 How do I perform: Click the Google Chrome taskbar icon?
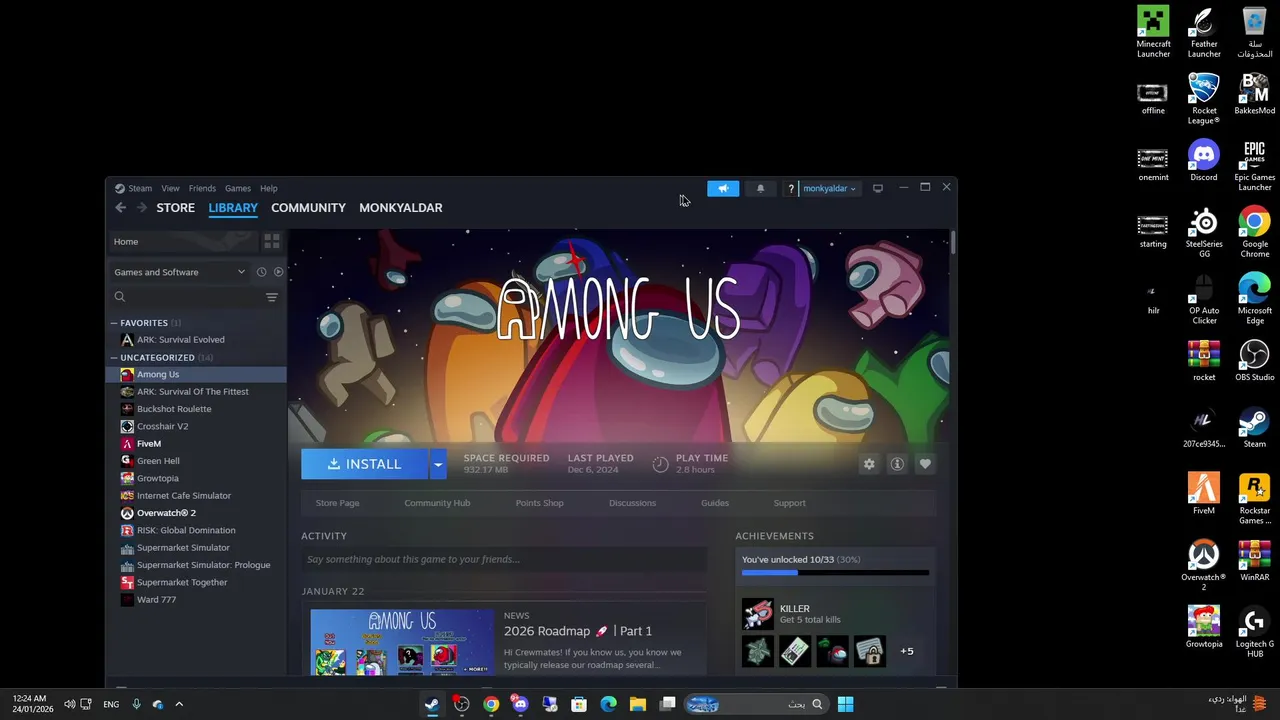491,704
